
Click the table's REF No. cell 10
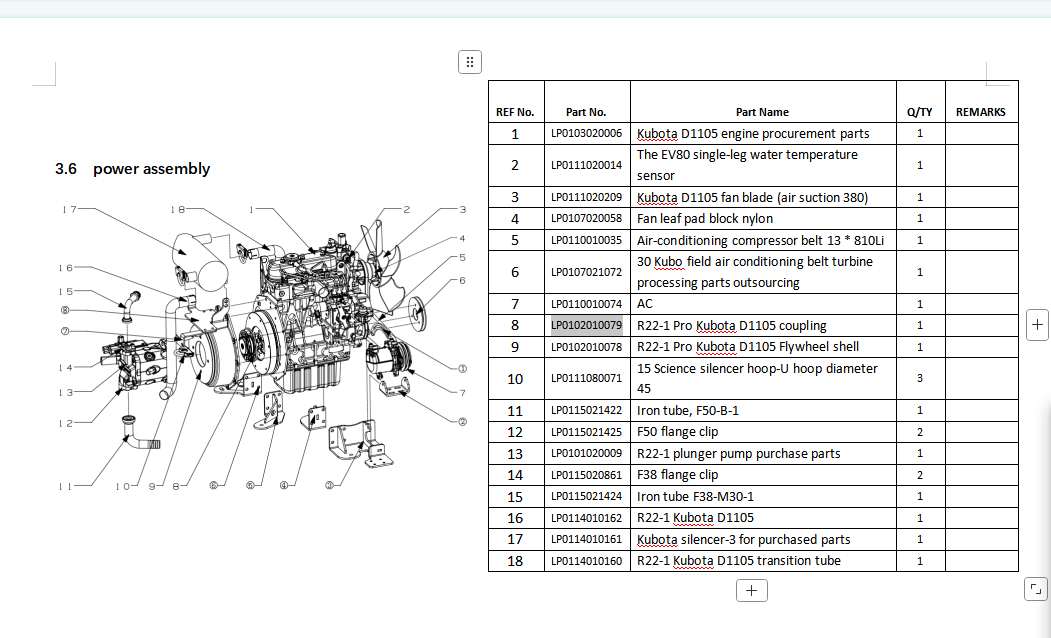pyautogui.click(x=515, y=379)
